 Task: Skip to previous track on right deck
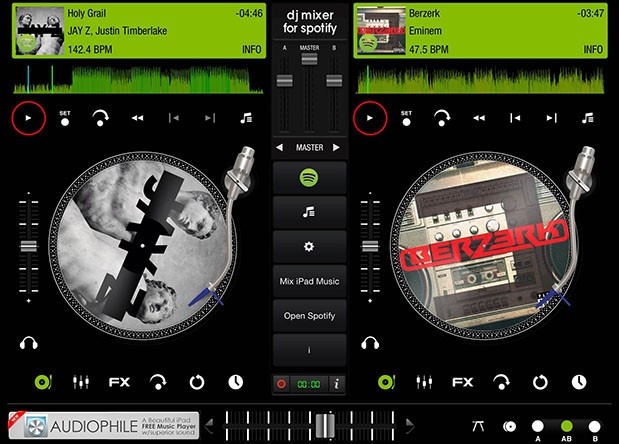point(515,118)
